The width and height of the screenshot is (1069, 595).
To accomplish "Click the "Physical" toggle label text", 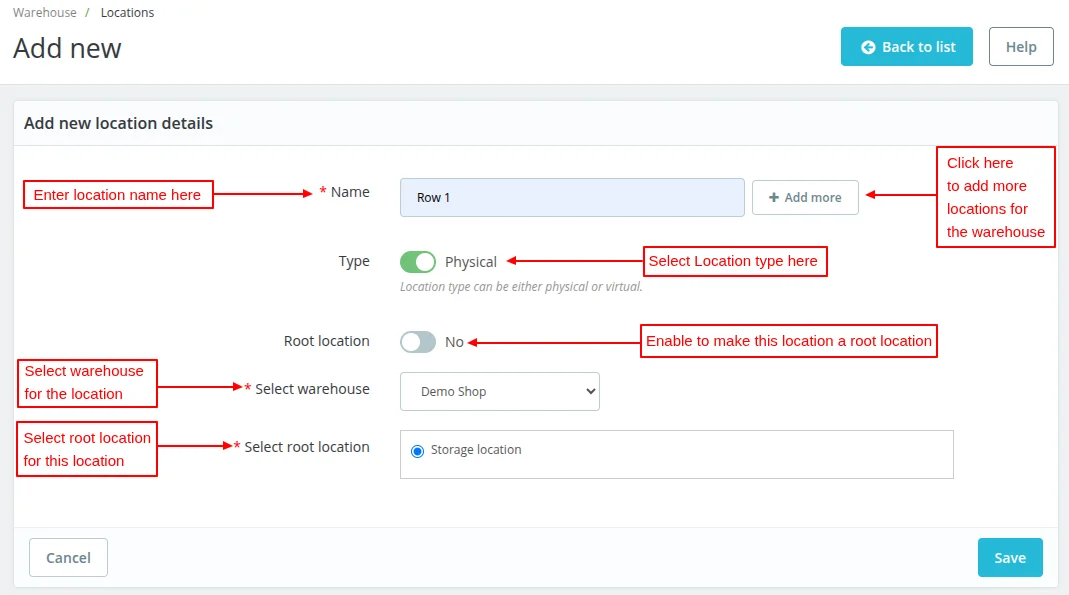I will 471,262.
